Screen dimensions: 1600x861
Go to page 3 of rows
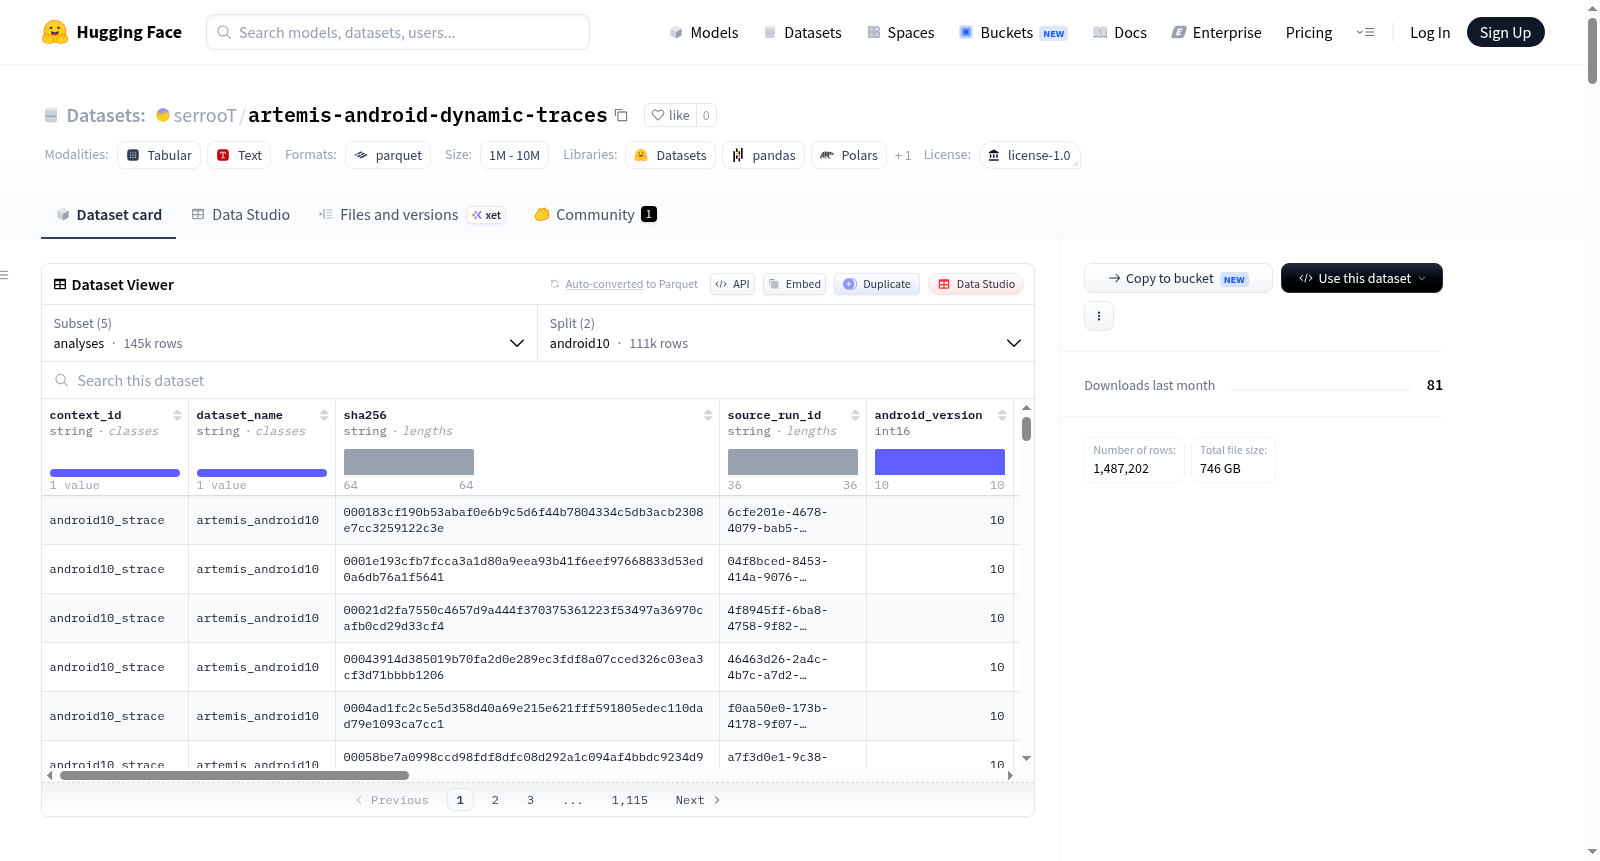[x=530, y=800]
